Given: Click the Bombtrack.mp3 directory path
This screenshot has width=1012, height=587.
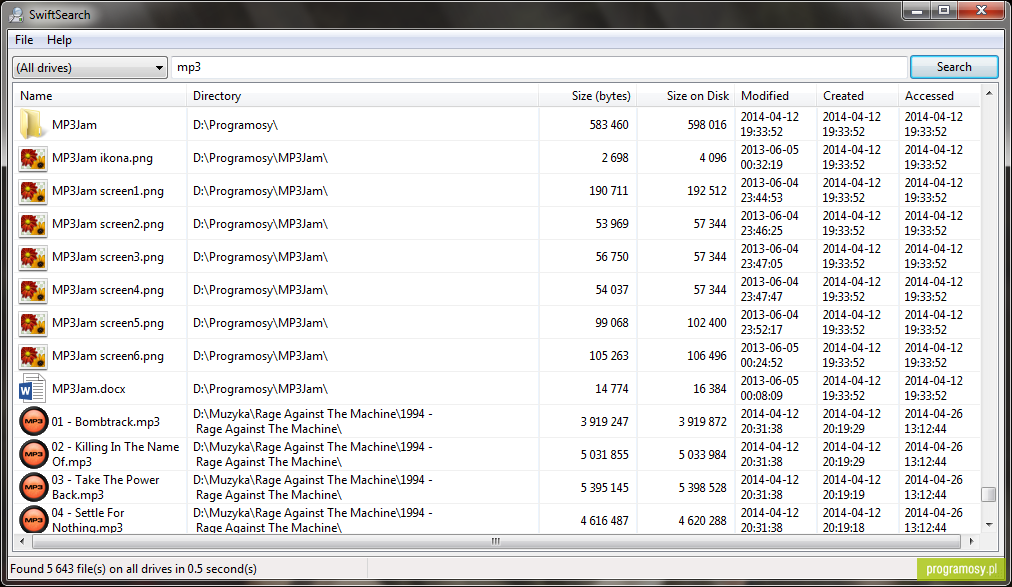Looking at the screenshot, I should [x=312, y=422].
